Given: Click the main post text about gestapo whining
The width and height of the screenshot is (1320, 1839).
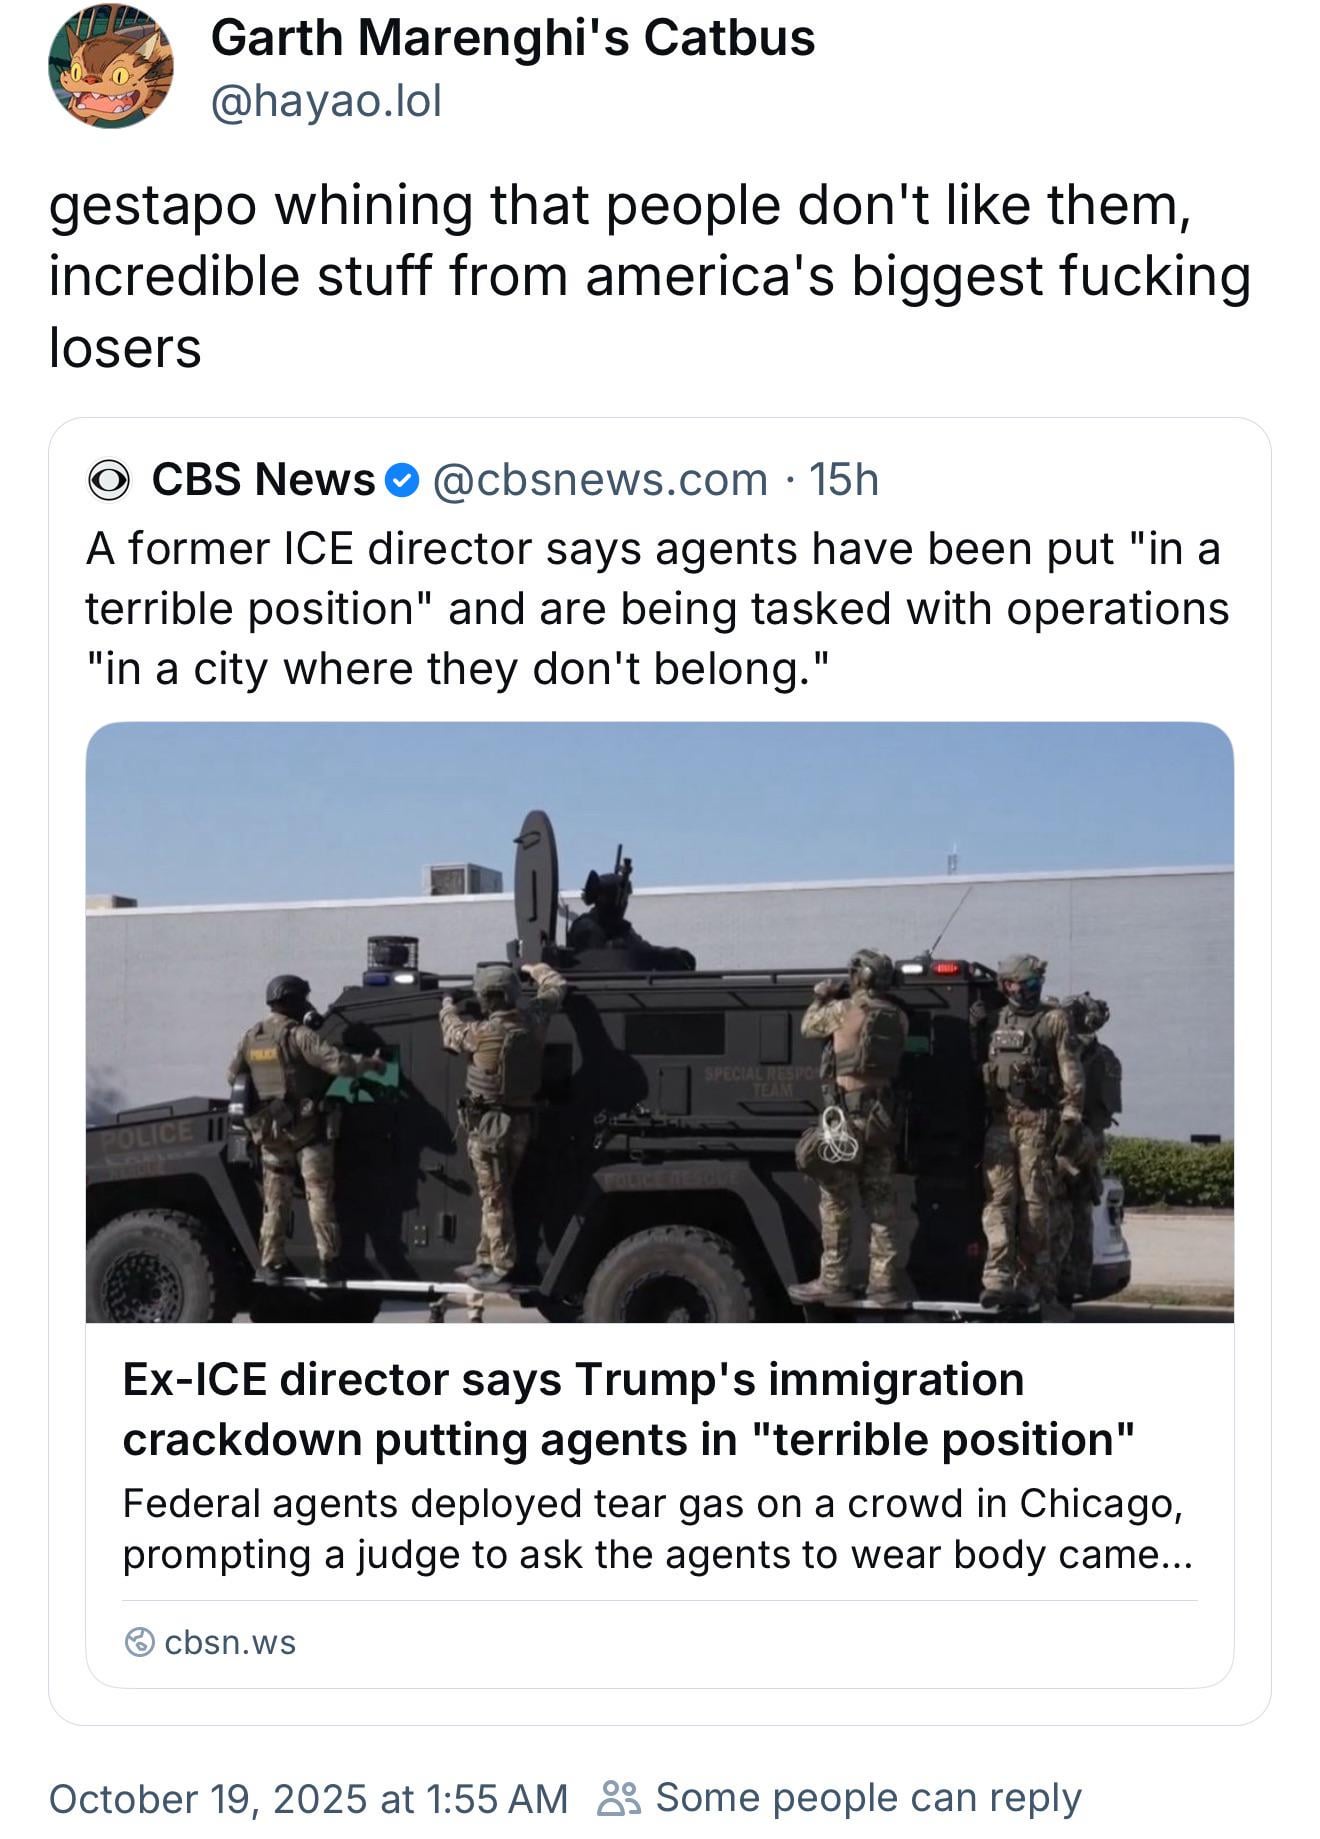Looking at the screenshot, I should pos(650,276).
